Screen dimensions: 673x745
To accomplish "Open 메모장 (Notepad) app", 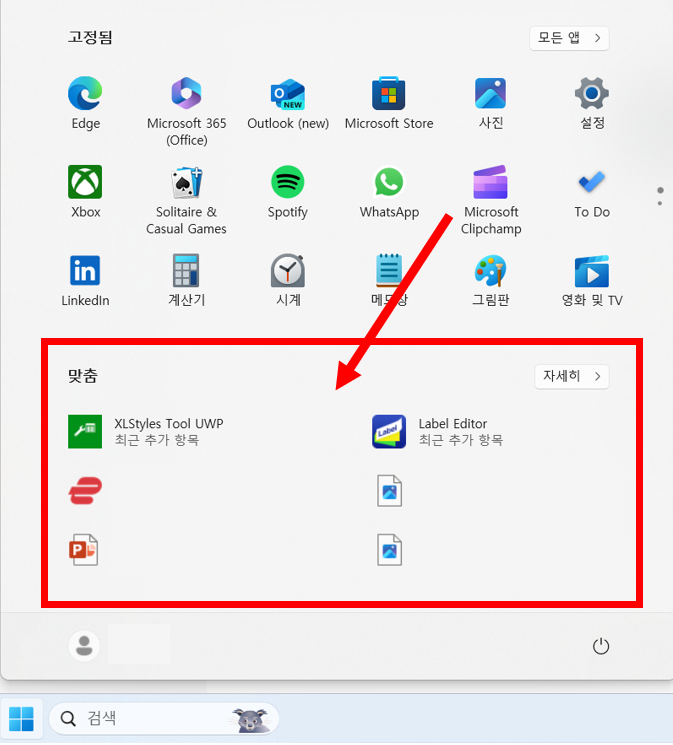I will (x=389, y=280).
